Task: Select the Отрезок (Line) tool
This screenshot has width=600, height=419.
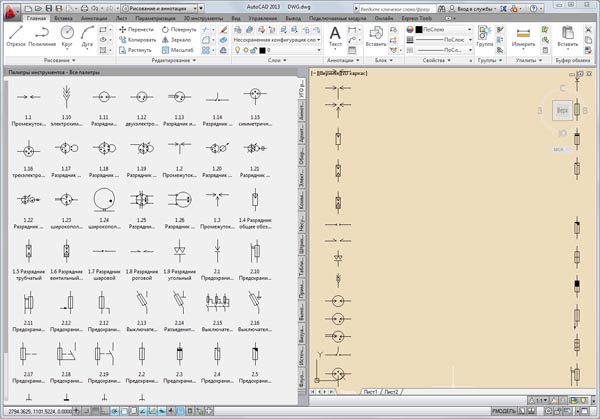Action: tap(15, 35)
